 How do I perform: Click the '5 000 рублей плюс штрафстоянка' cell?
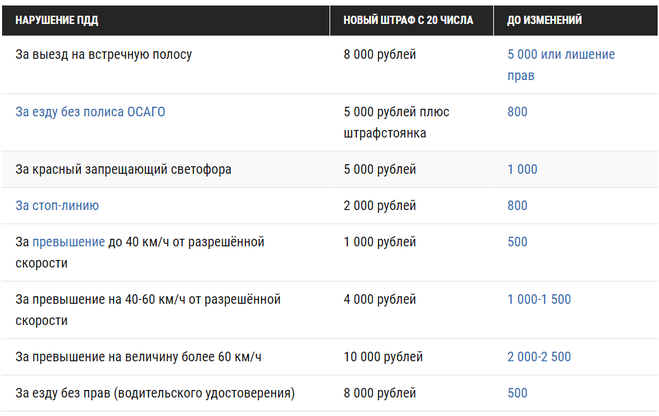[396, 122]
